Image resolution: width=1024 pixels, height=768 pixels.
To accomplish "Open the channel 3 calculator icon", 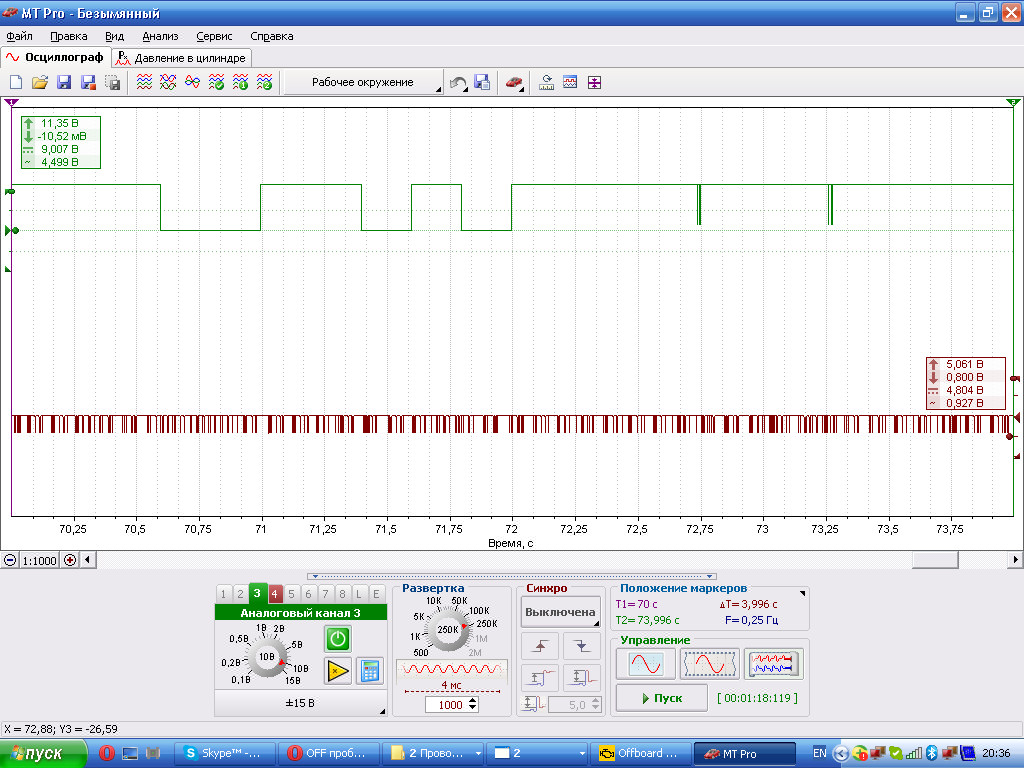I will 370,671.
